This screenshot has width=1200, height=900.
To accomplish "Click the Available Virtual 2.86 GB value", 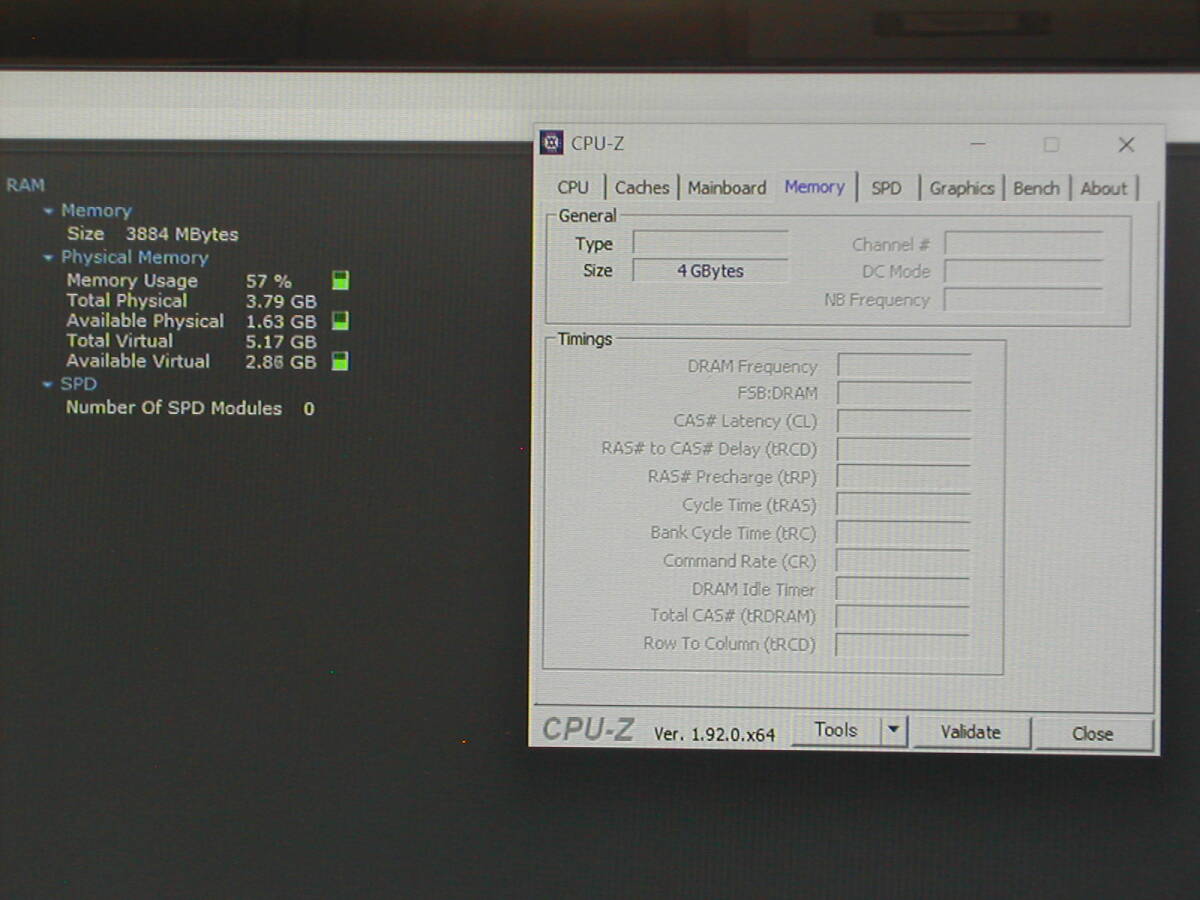I will pos(281,362).
